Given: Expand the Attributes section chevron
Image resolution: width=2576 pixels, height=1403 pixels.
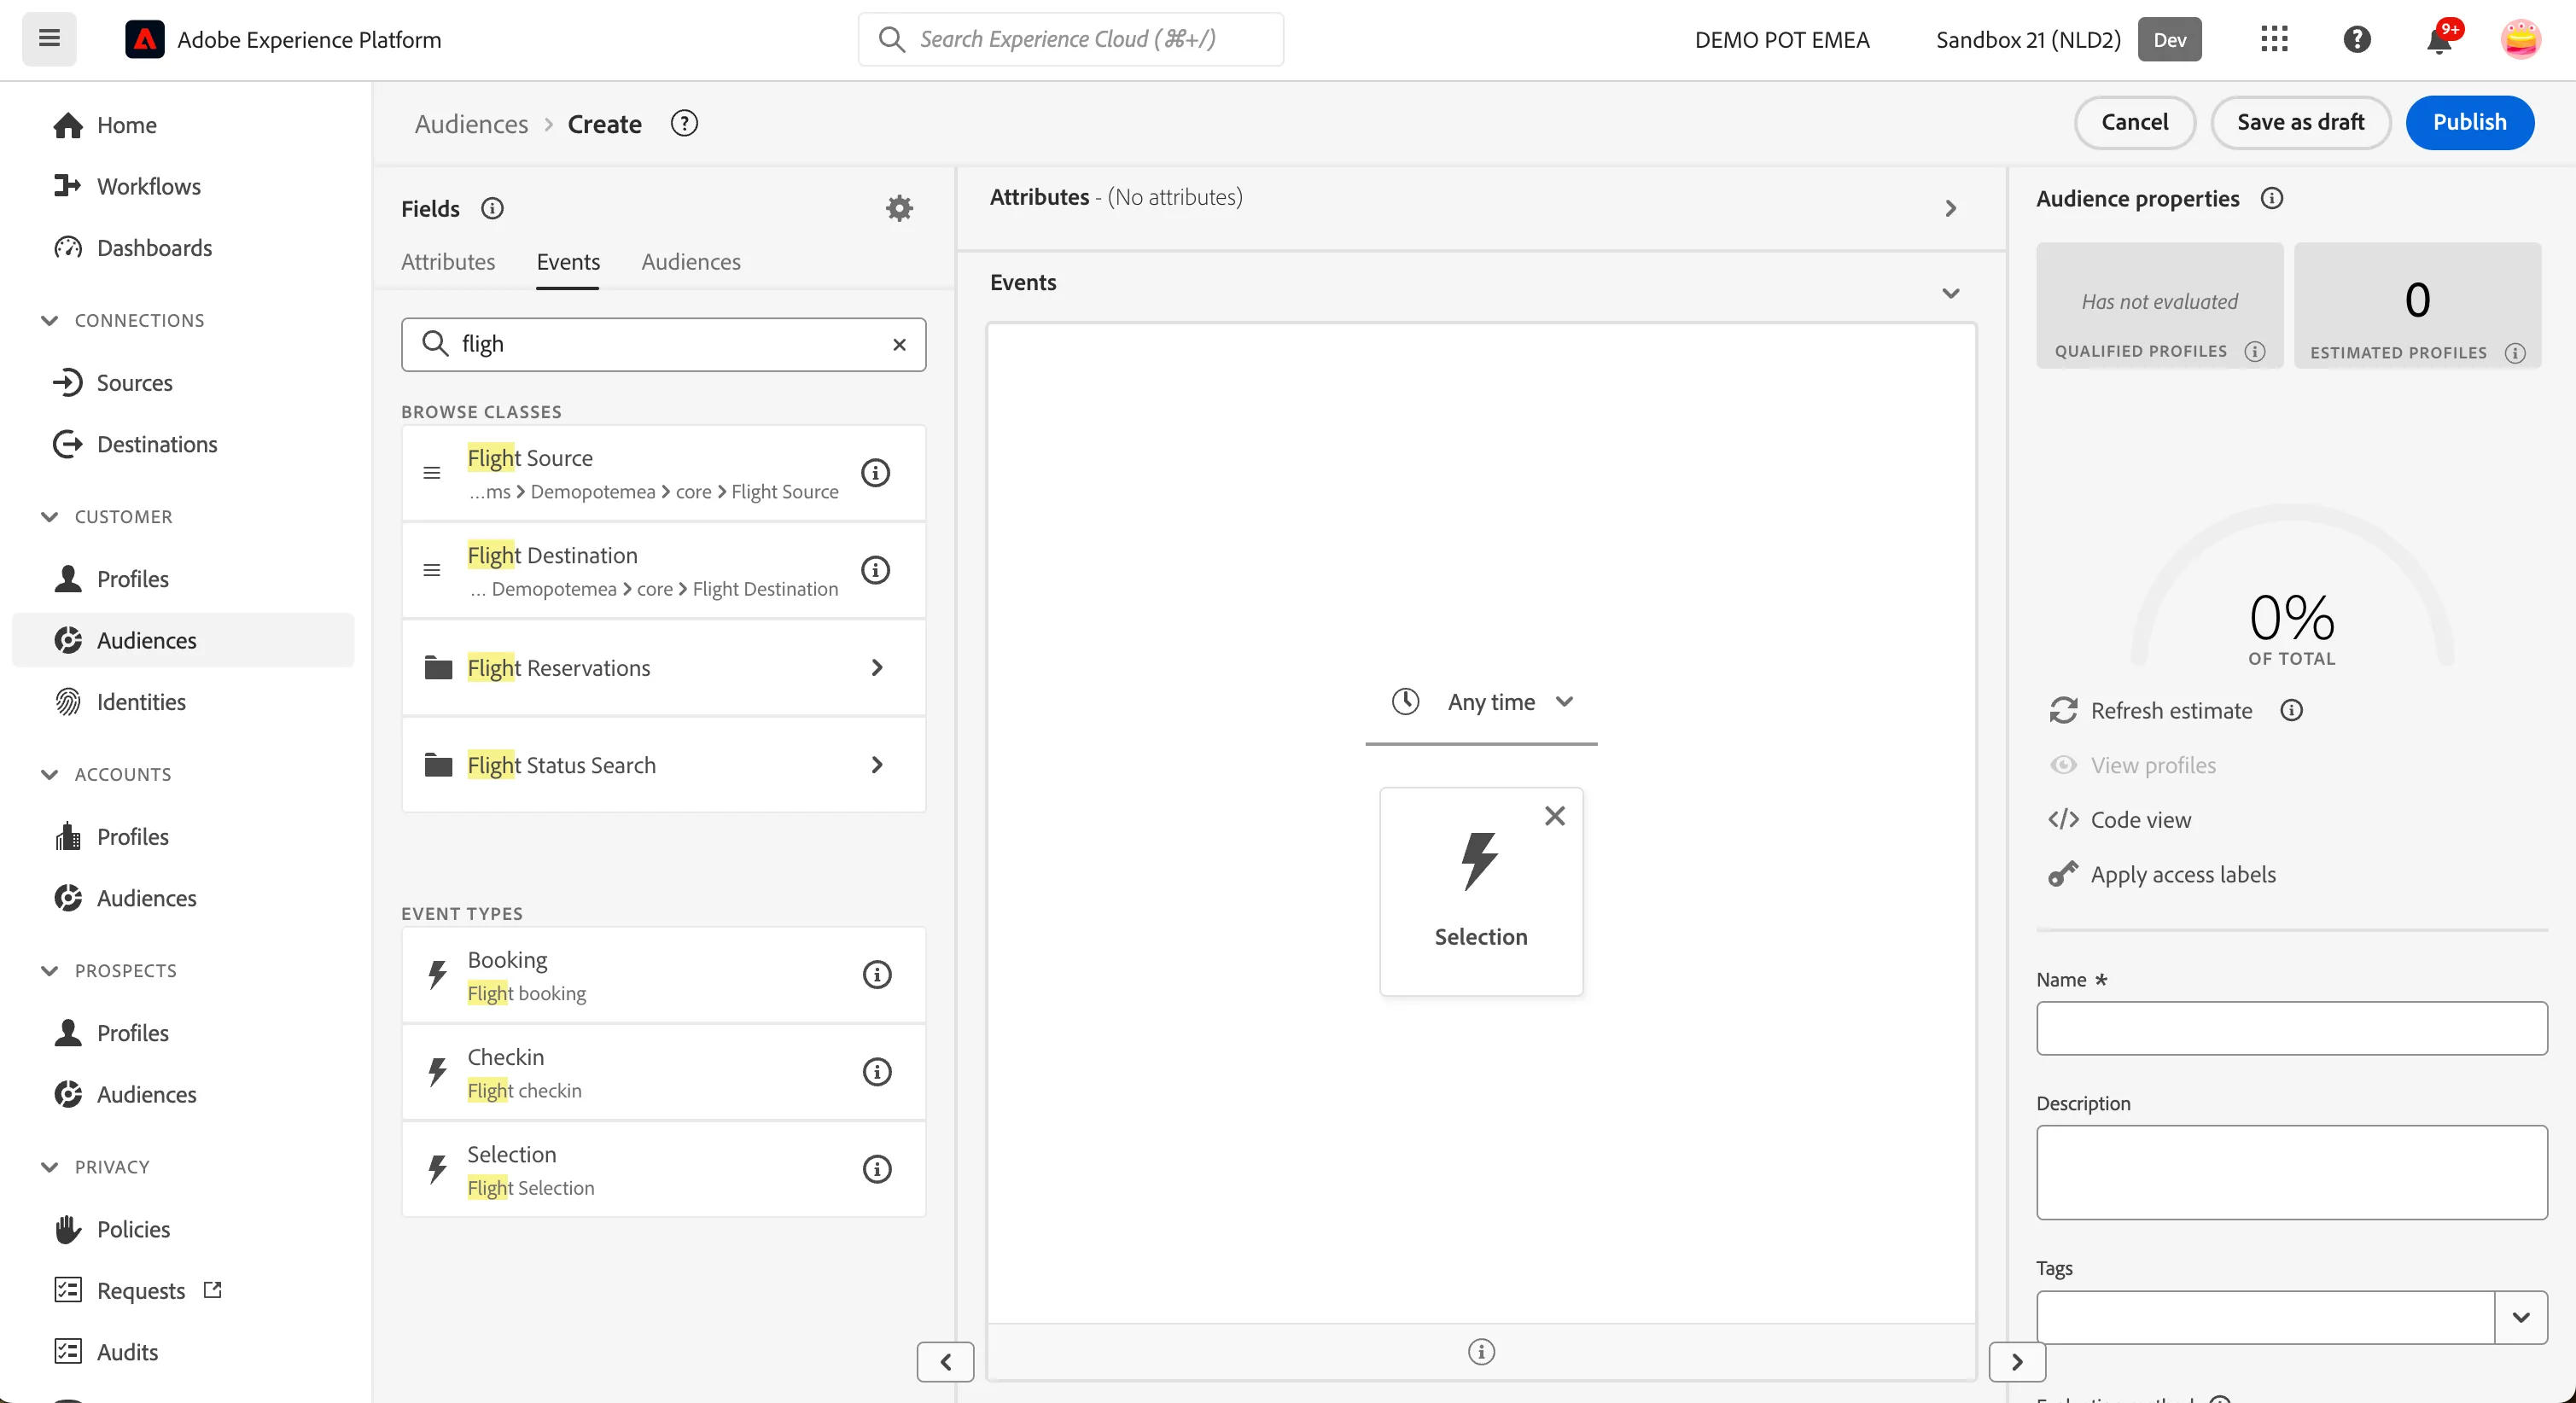Looking at the screenshot, I should 1950,208.
